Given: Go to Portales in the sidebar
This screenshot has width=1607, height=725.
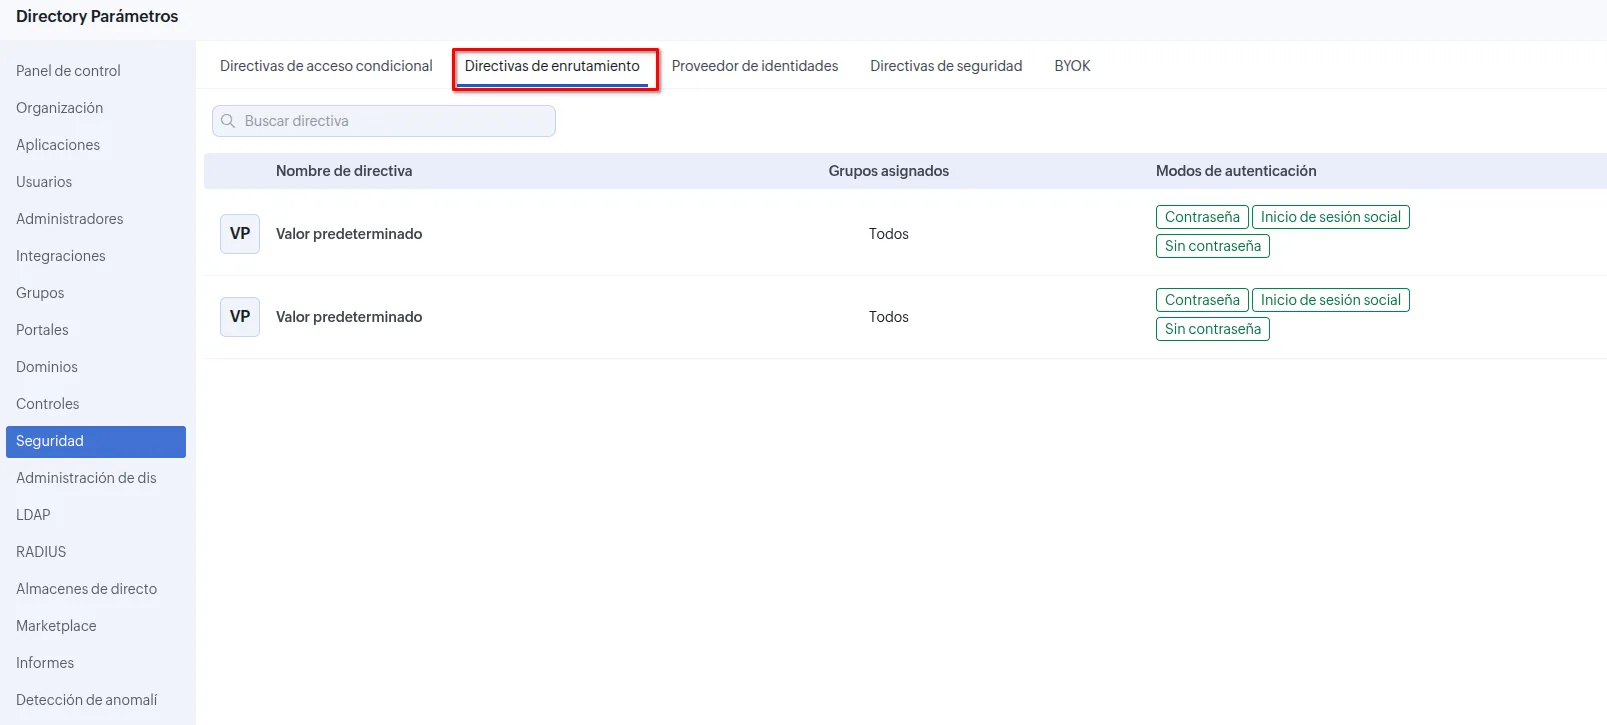Looking at the screenshot, I should (42, 330).
